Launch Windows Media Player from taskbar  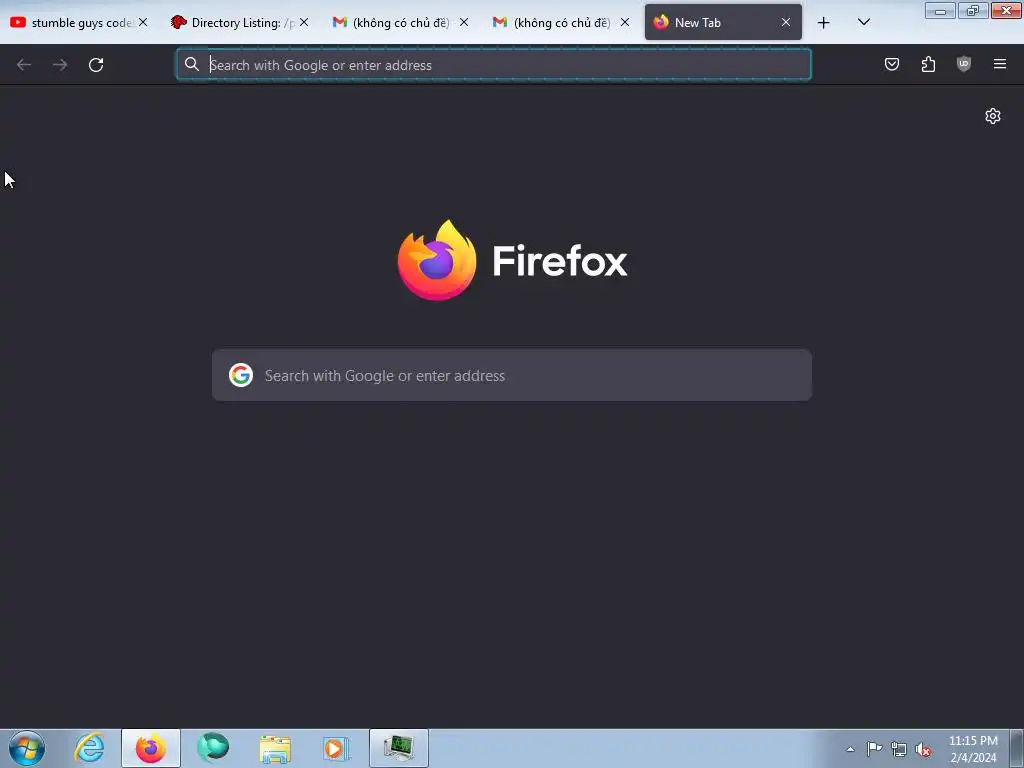[336, 748]
